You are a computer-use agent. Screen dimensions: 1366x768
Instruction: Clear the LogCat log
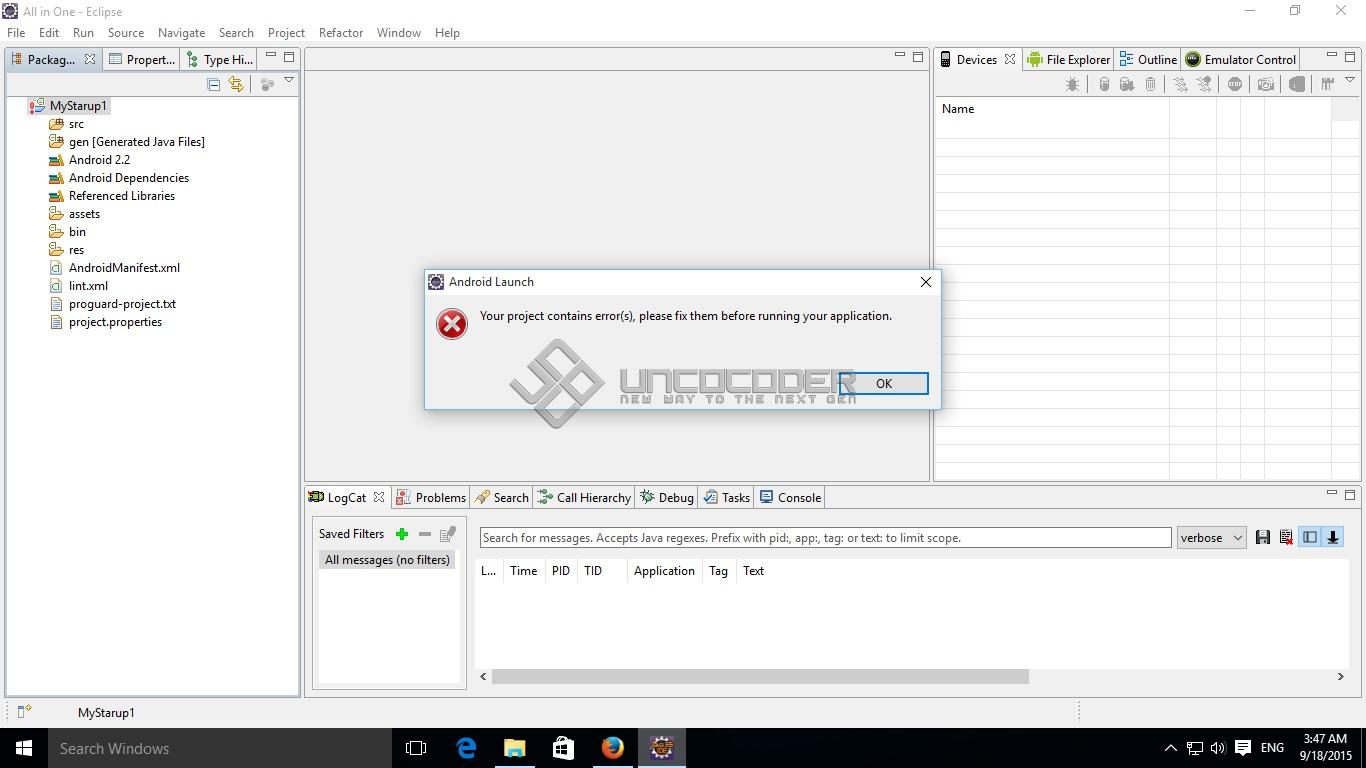[x=1286, y=538]
